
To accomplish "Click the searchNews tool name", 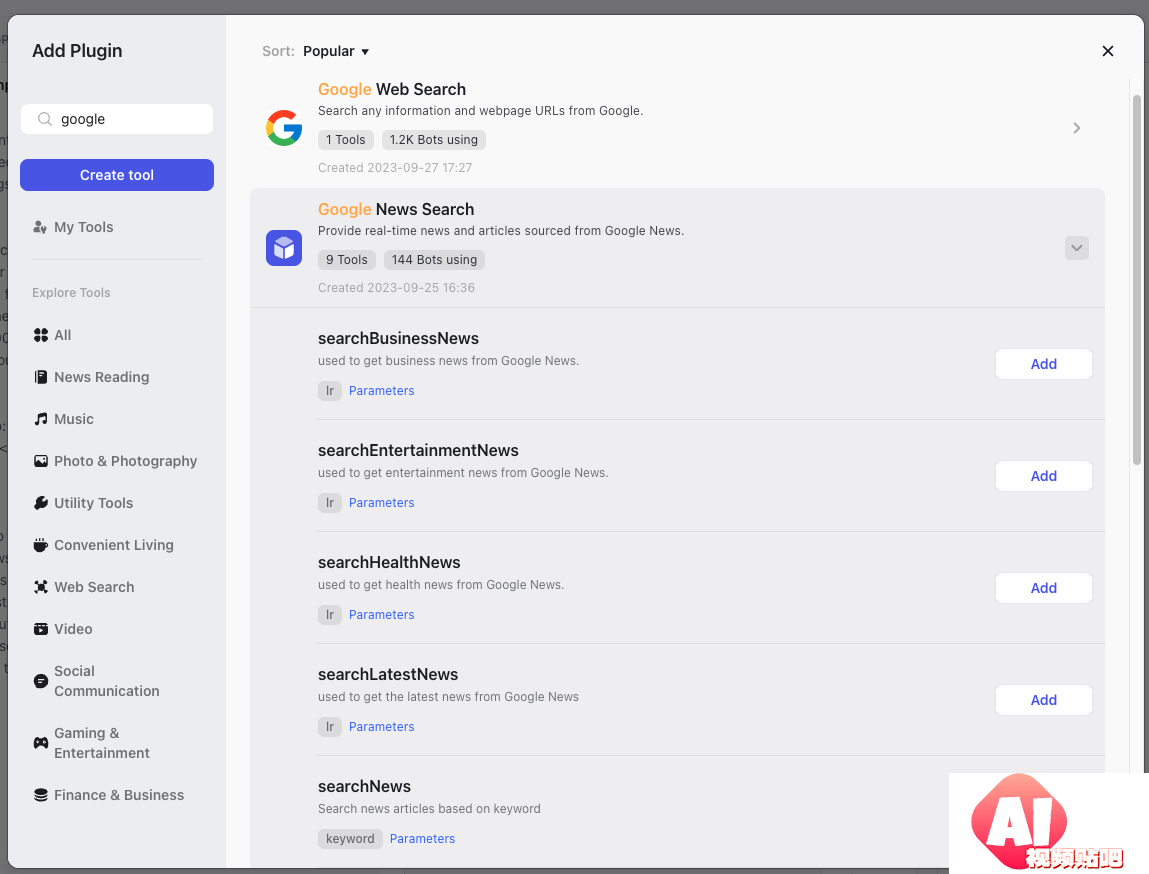I will [364, 787].
